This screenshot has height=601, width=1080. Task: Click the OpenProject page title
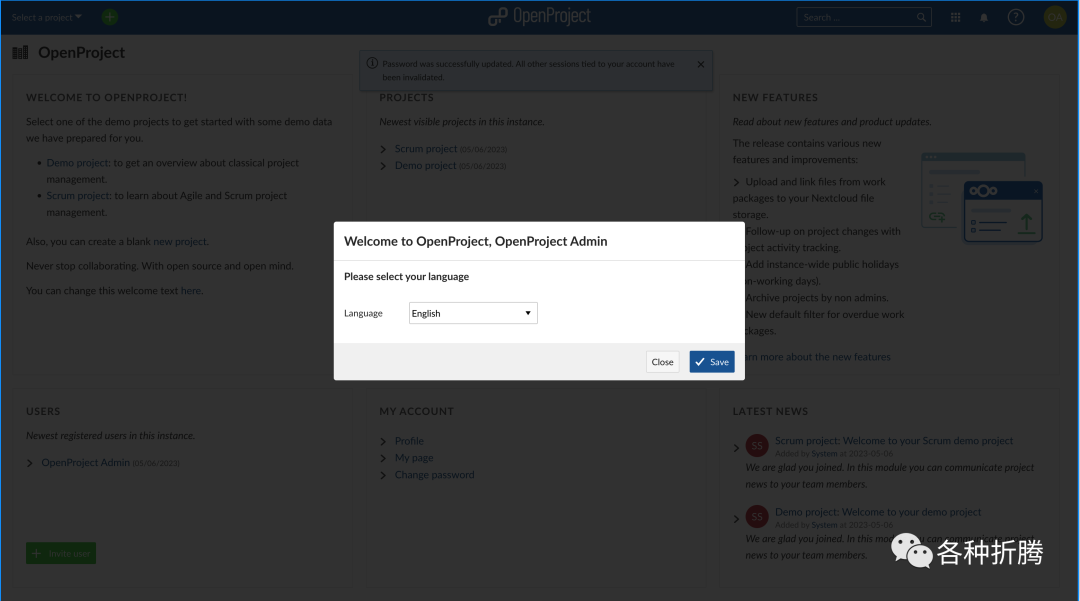click(x=81, y=52)
